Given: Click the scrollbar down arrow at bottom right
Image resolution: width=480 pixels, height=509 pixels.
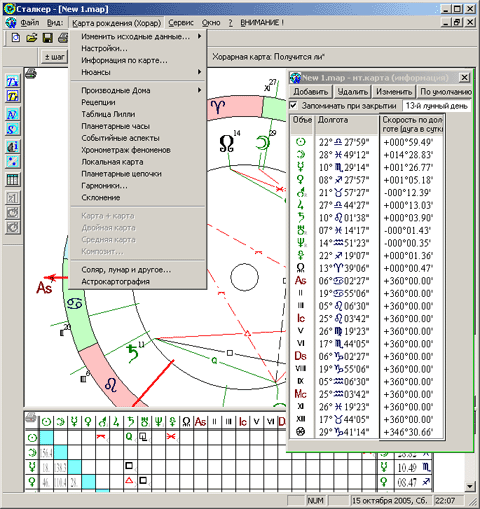Looking at the screenshot, I should [x=469, y=486].
